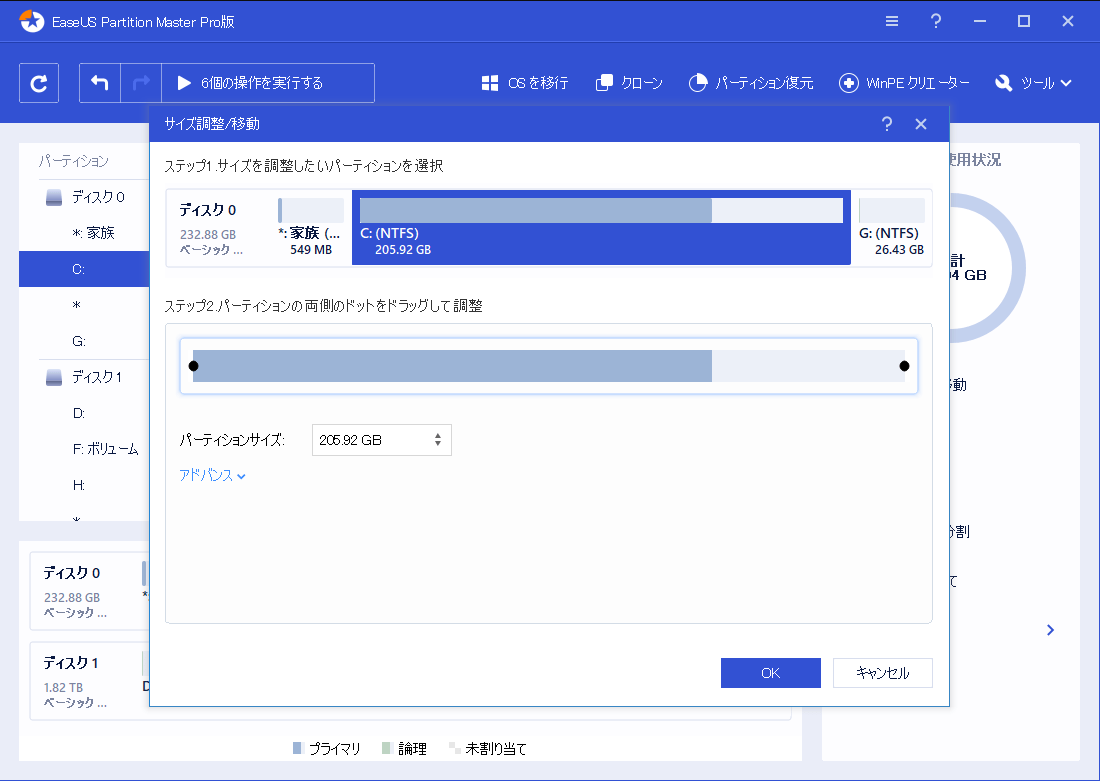Execute the 6 pending operations
1100x781 pixels.
tap(268, 83)
